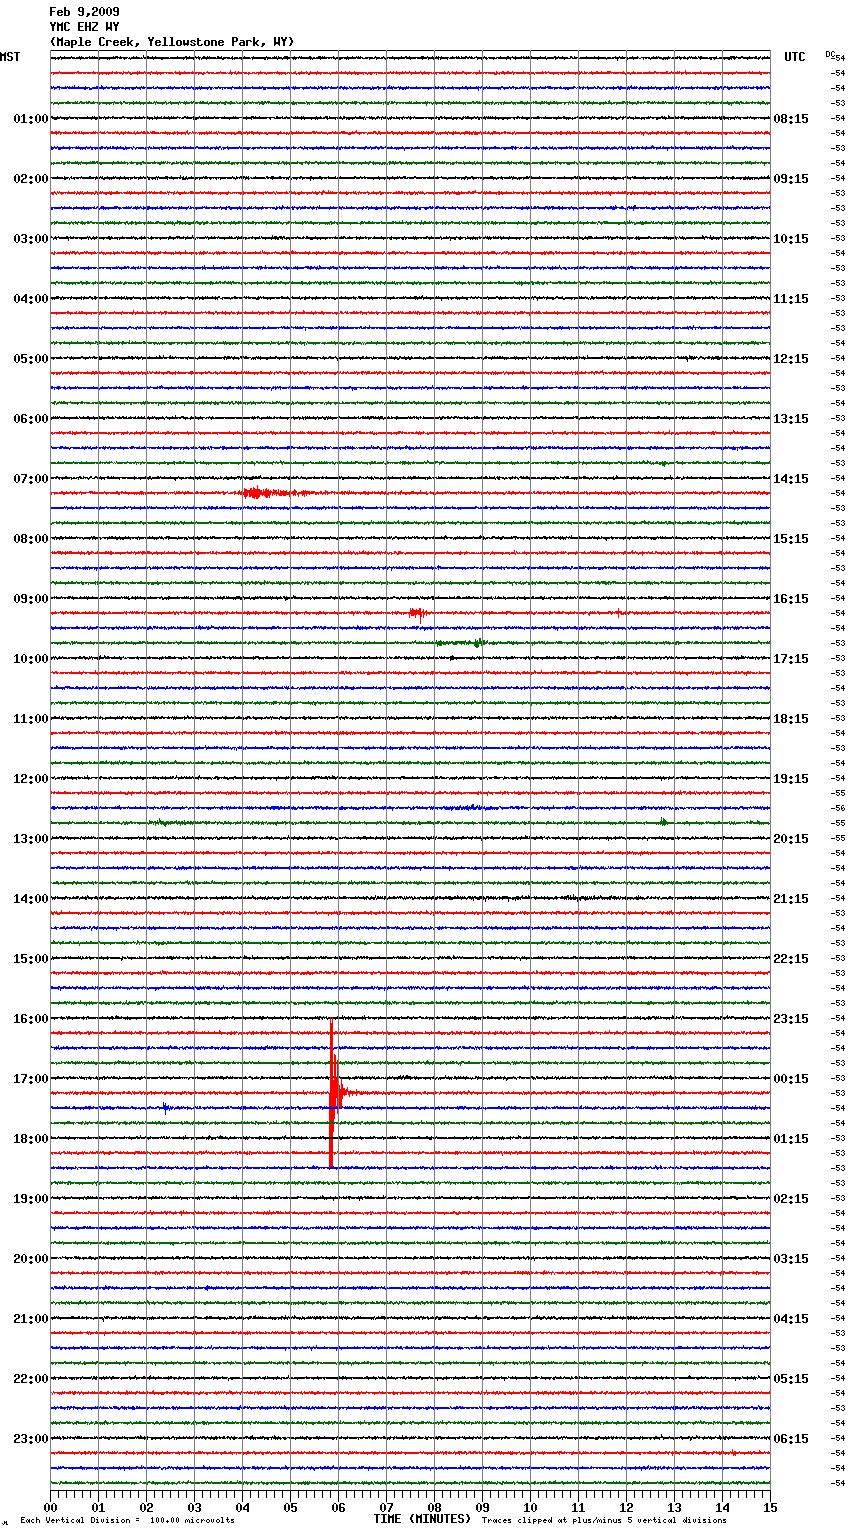
Task: Click the '23:00' MST hour label
Action: click(30, 1439)
